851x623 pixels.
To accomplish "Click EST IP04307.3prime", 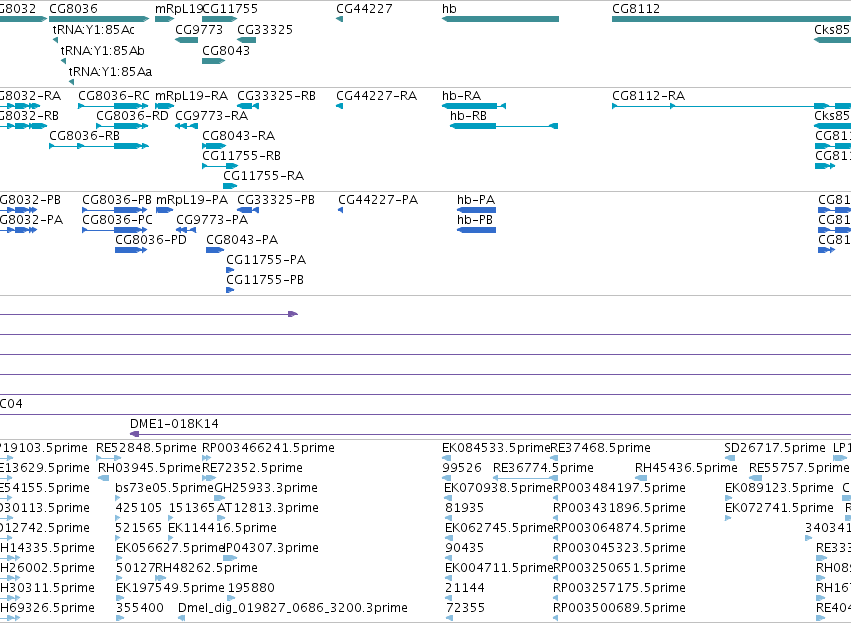I will (x=271, y=548).
